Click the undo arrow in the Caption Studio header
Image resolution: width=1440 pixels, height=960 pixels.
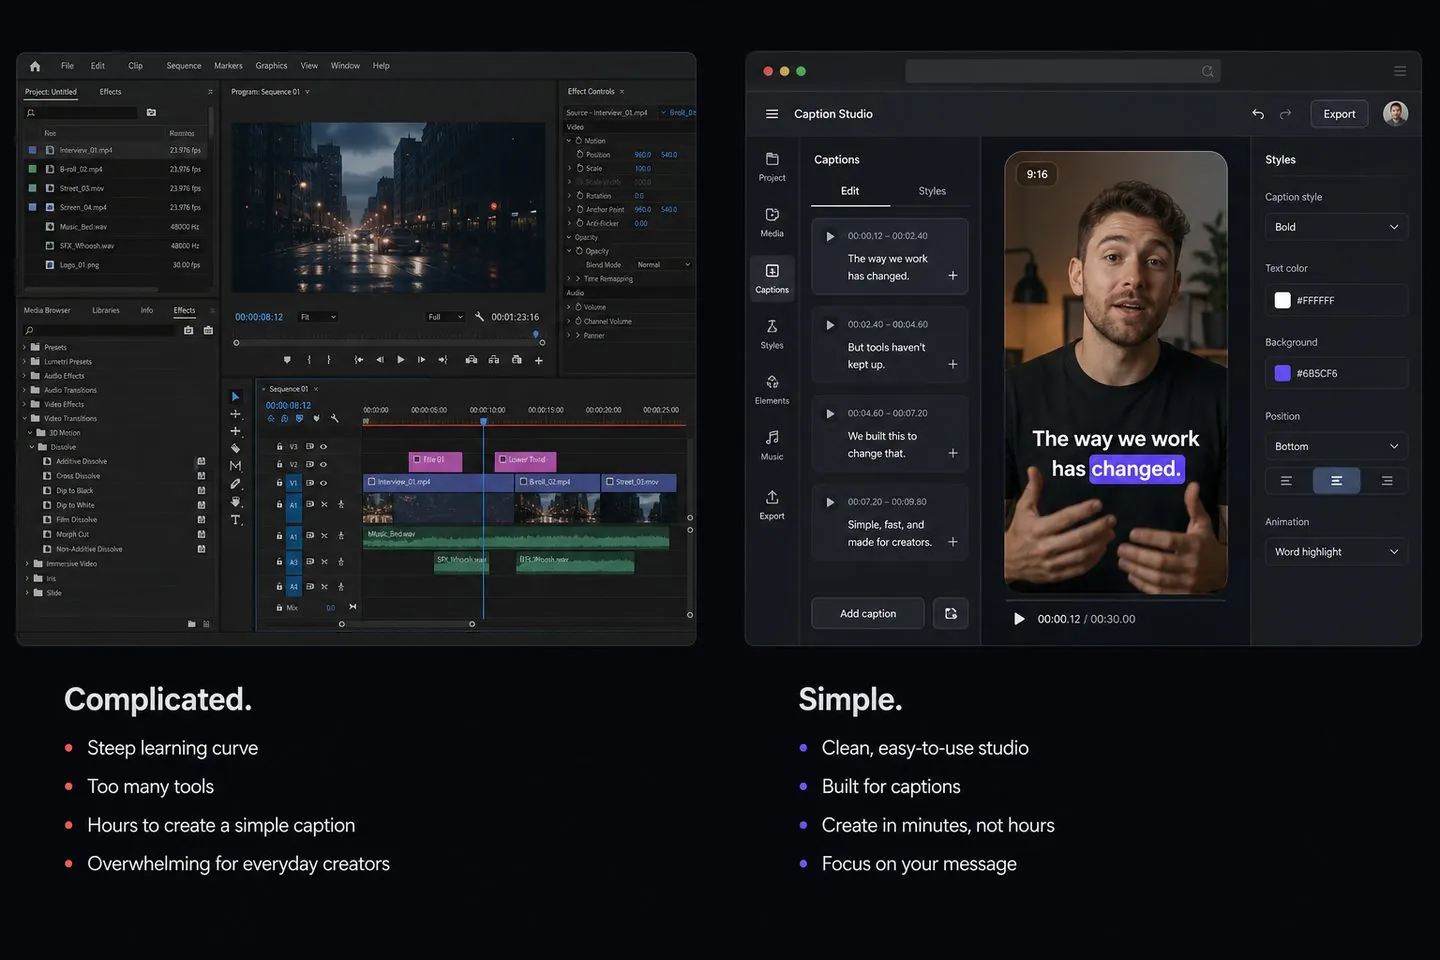pos(1258,114)
